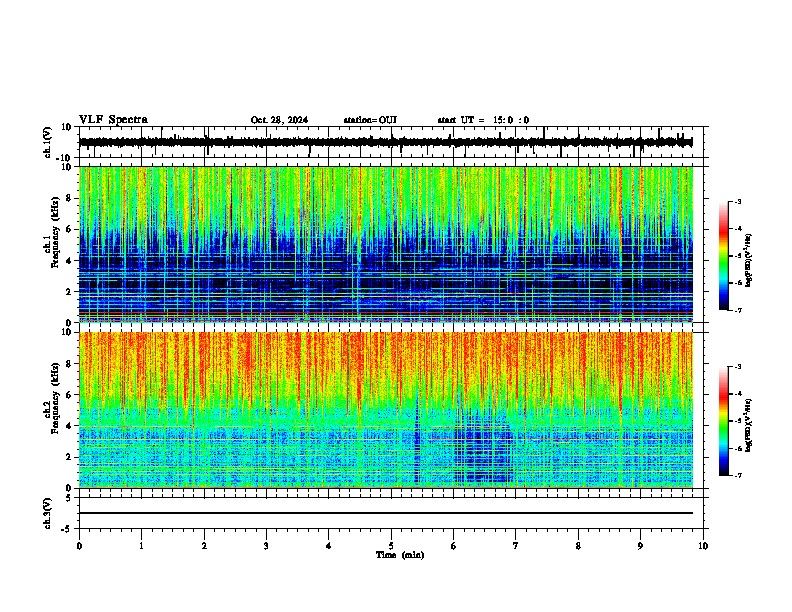Click the "Time (min)" axis label
The image size is (792, 612).
400,555
